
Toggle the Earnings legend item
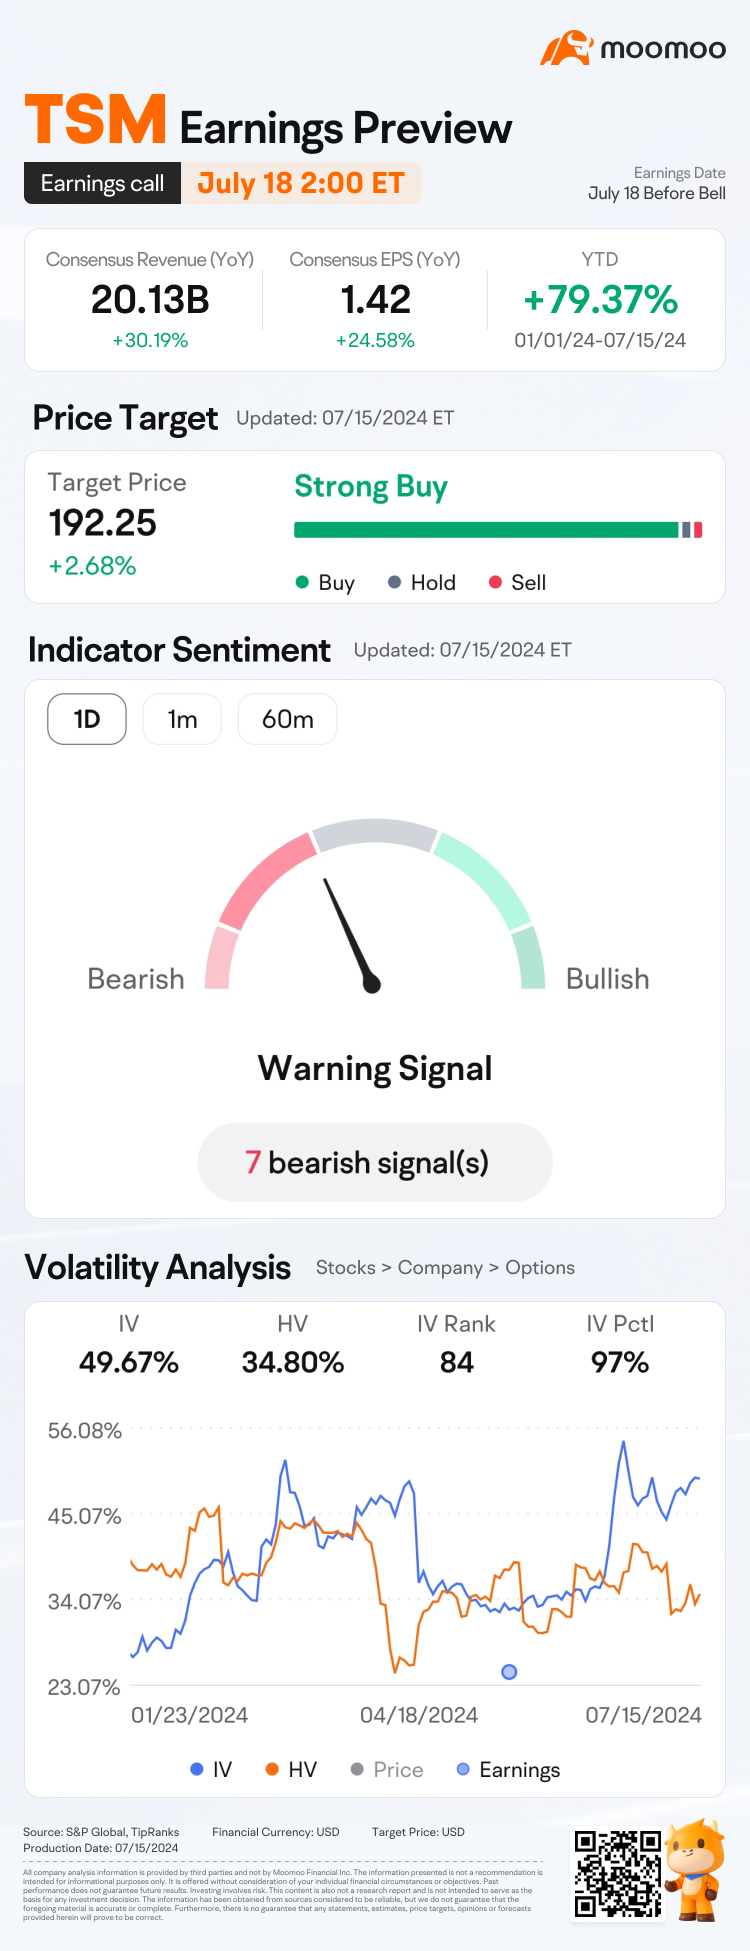click(x=508, y=1770)
